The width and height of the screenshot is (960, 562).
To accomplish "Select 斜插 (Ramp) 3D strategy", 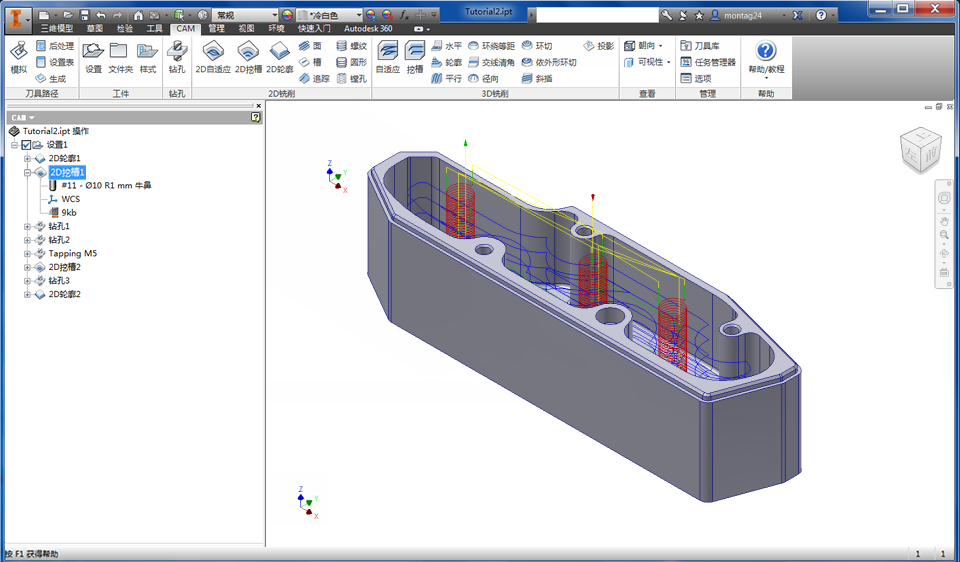I will 538,78.
